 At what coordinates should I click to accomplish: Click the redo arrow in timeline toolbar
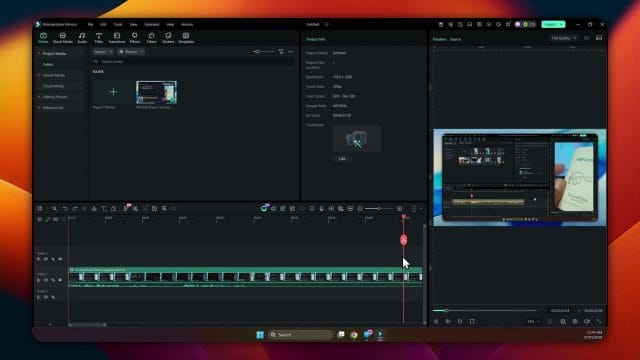pos(75,209)
